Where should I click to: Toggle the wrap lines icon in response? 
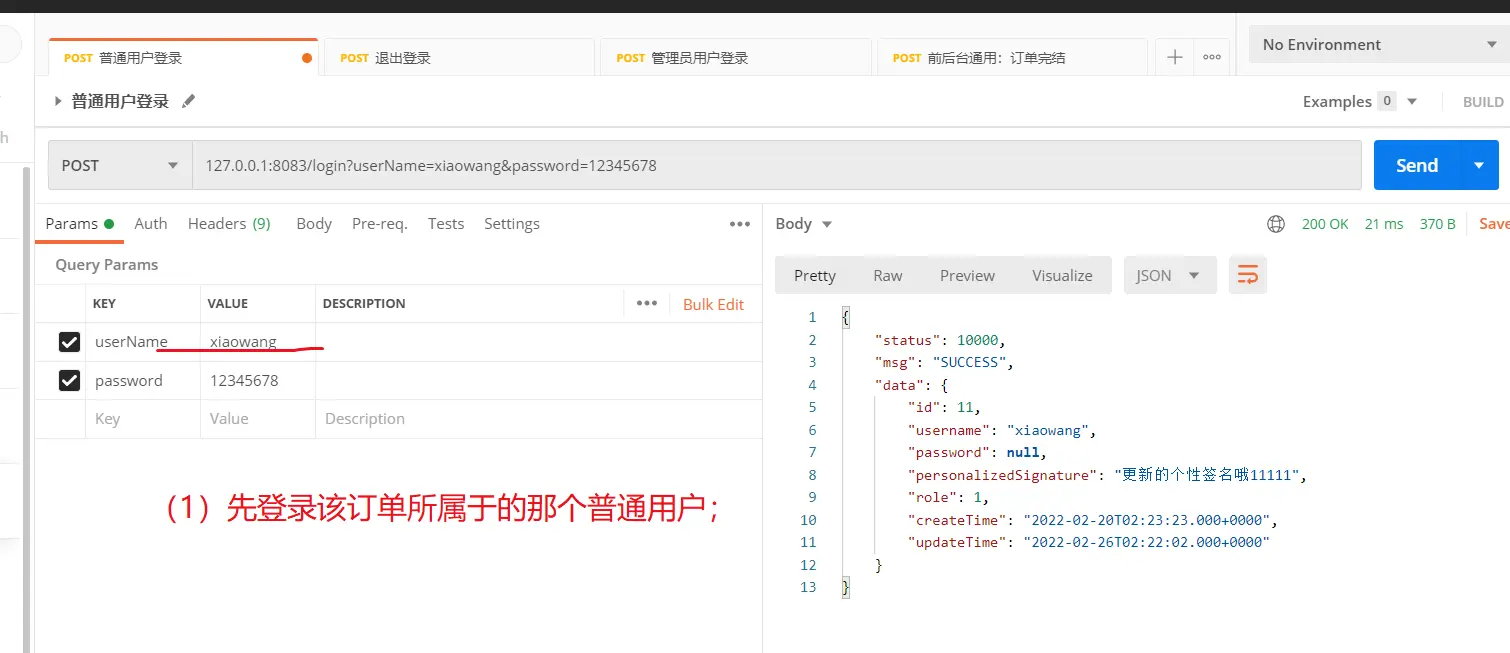click(x=1248, y=275)
